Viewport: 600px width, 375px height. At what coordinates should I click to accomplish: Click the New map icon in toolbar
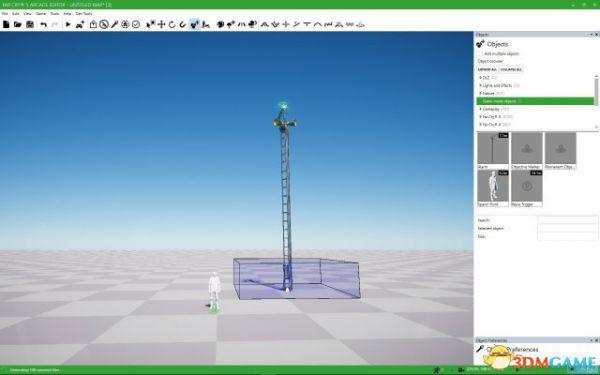pyautogui.click(x=6, y=24)
